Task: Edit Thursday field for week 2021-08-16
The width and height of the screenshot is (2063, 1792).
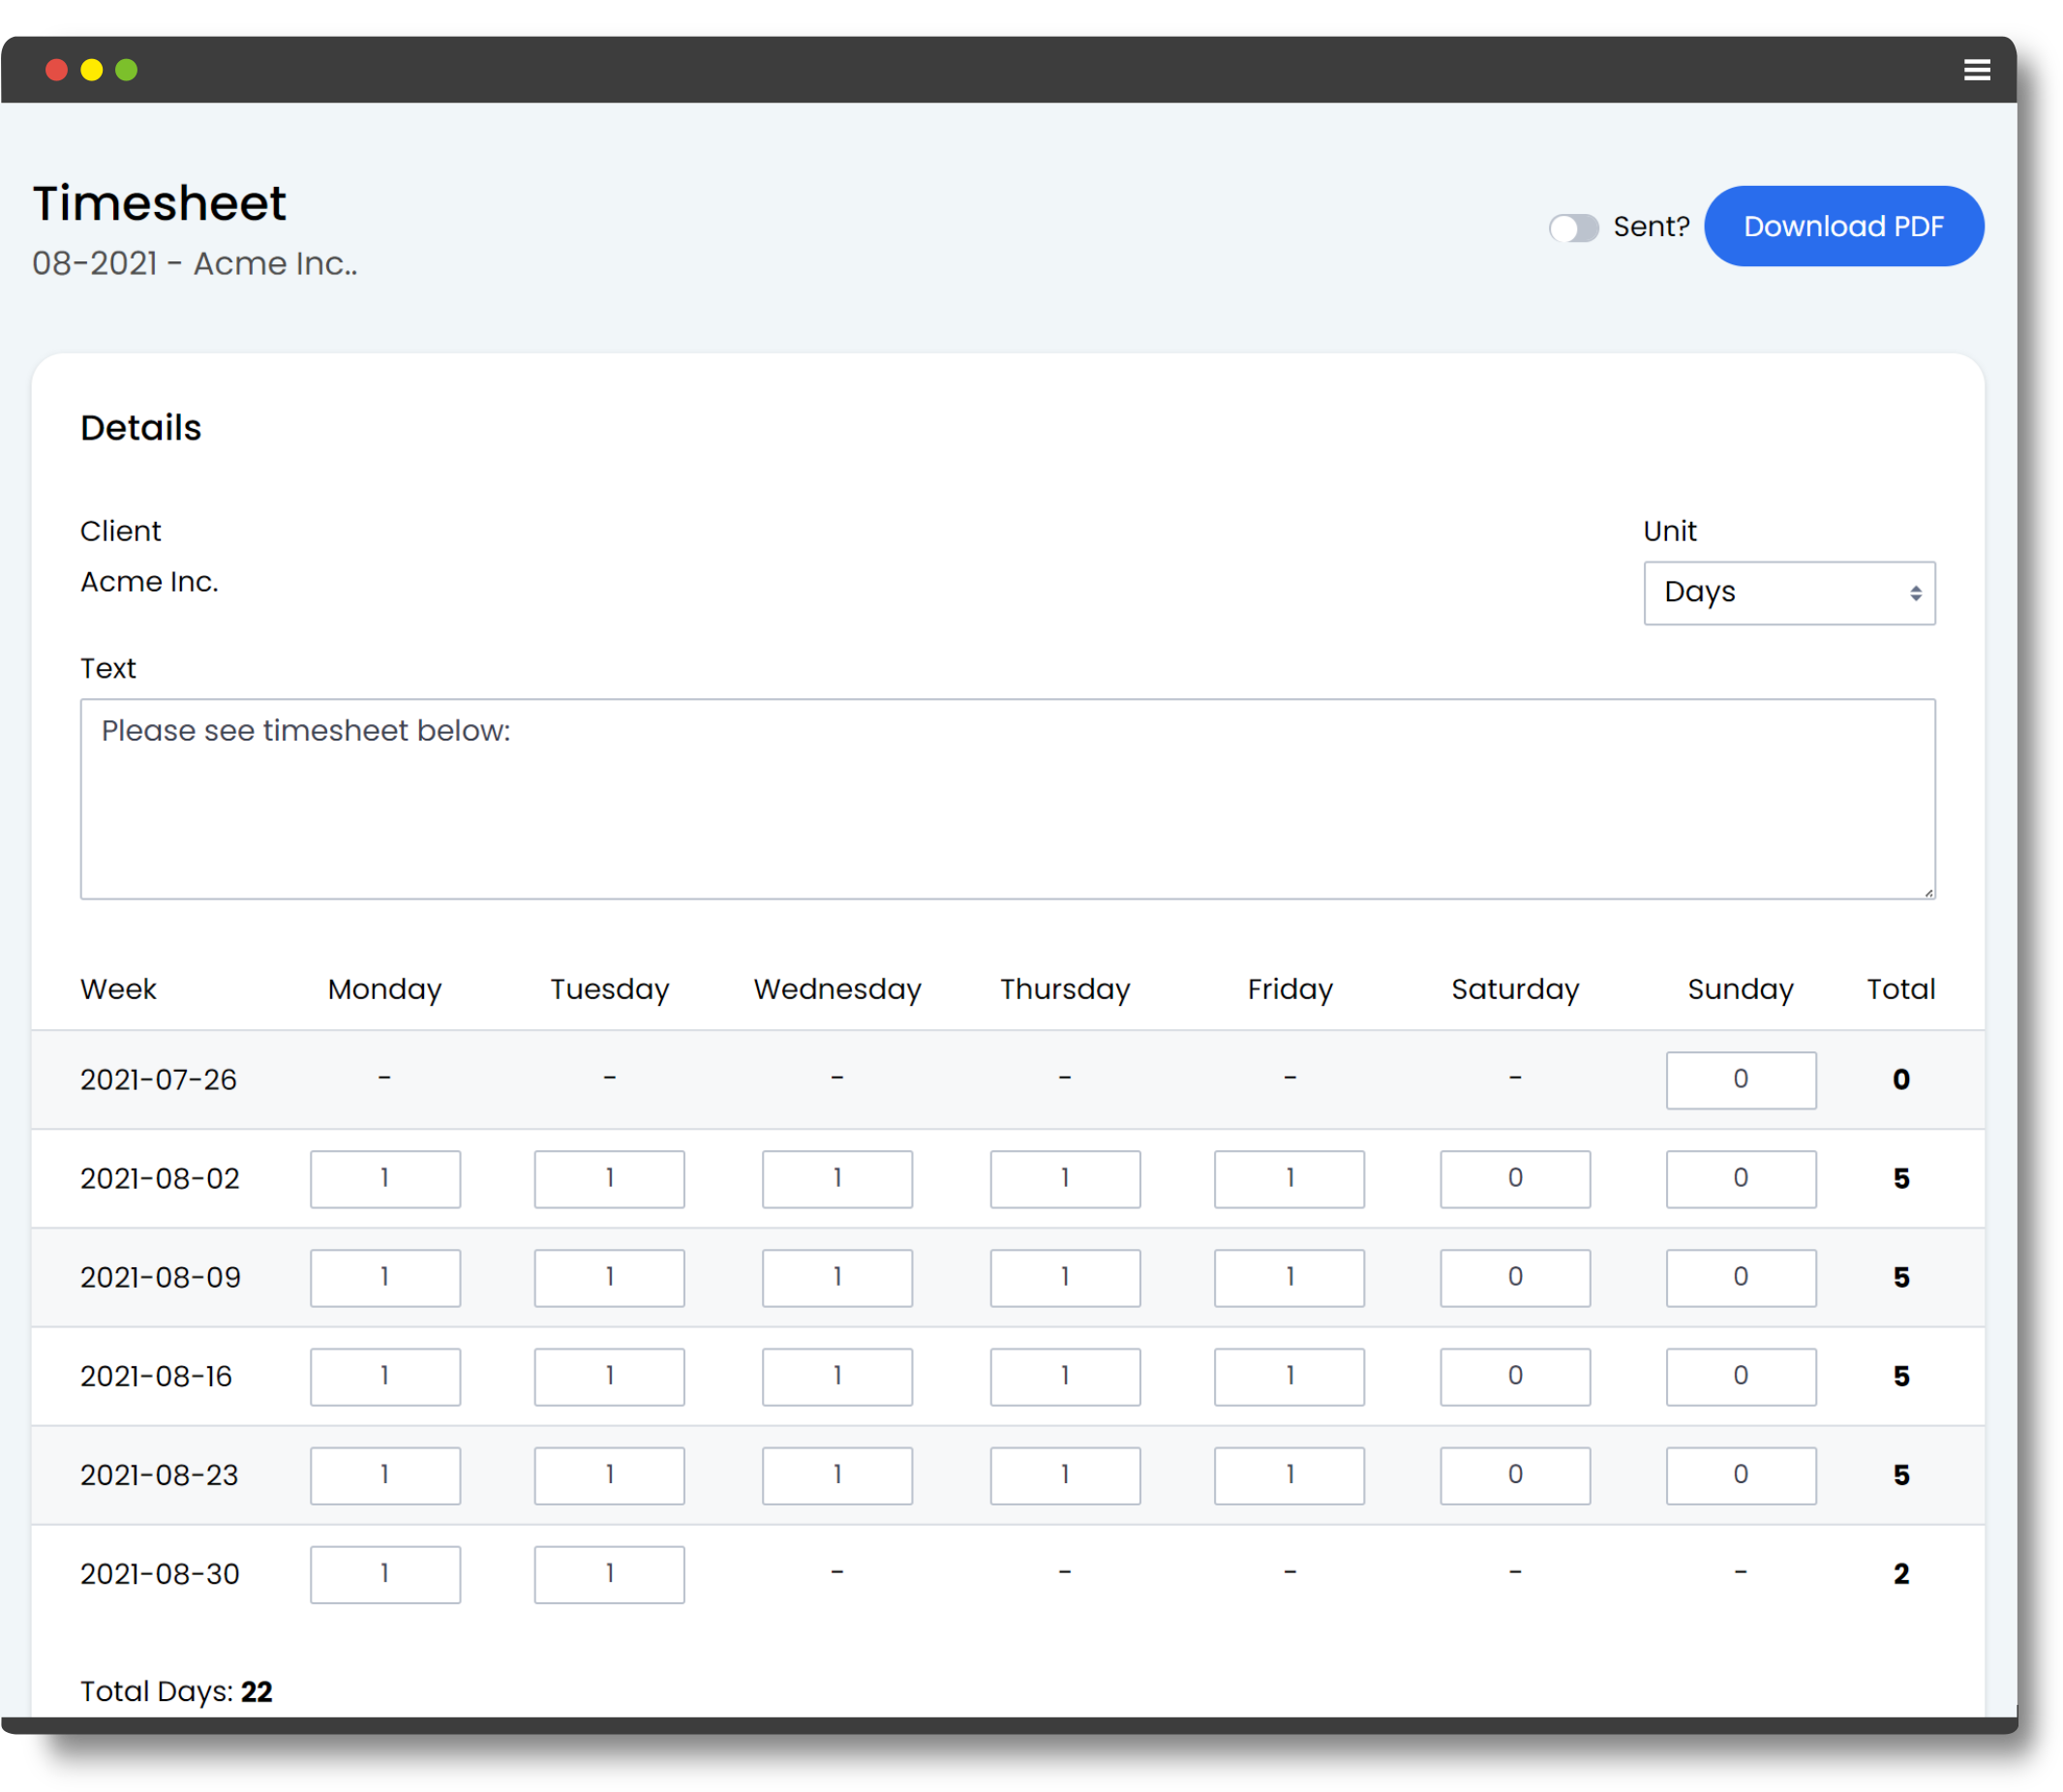Action: coord(1065,1377)
